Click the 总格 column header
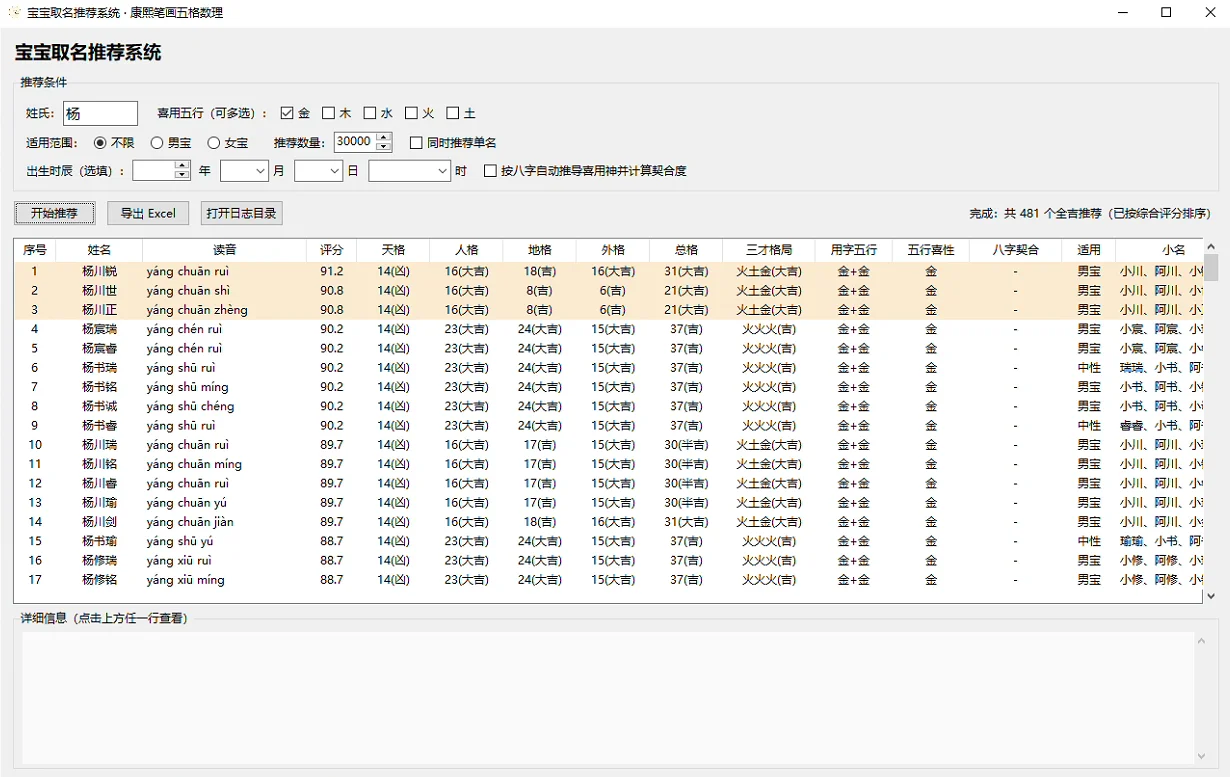The width and height of the screenshot is (1230, 777). 686,250
